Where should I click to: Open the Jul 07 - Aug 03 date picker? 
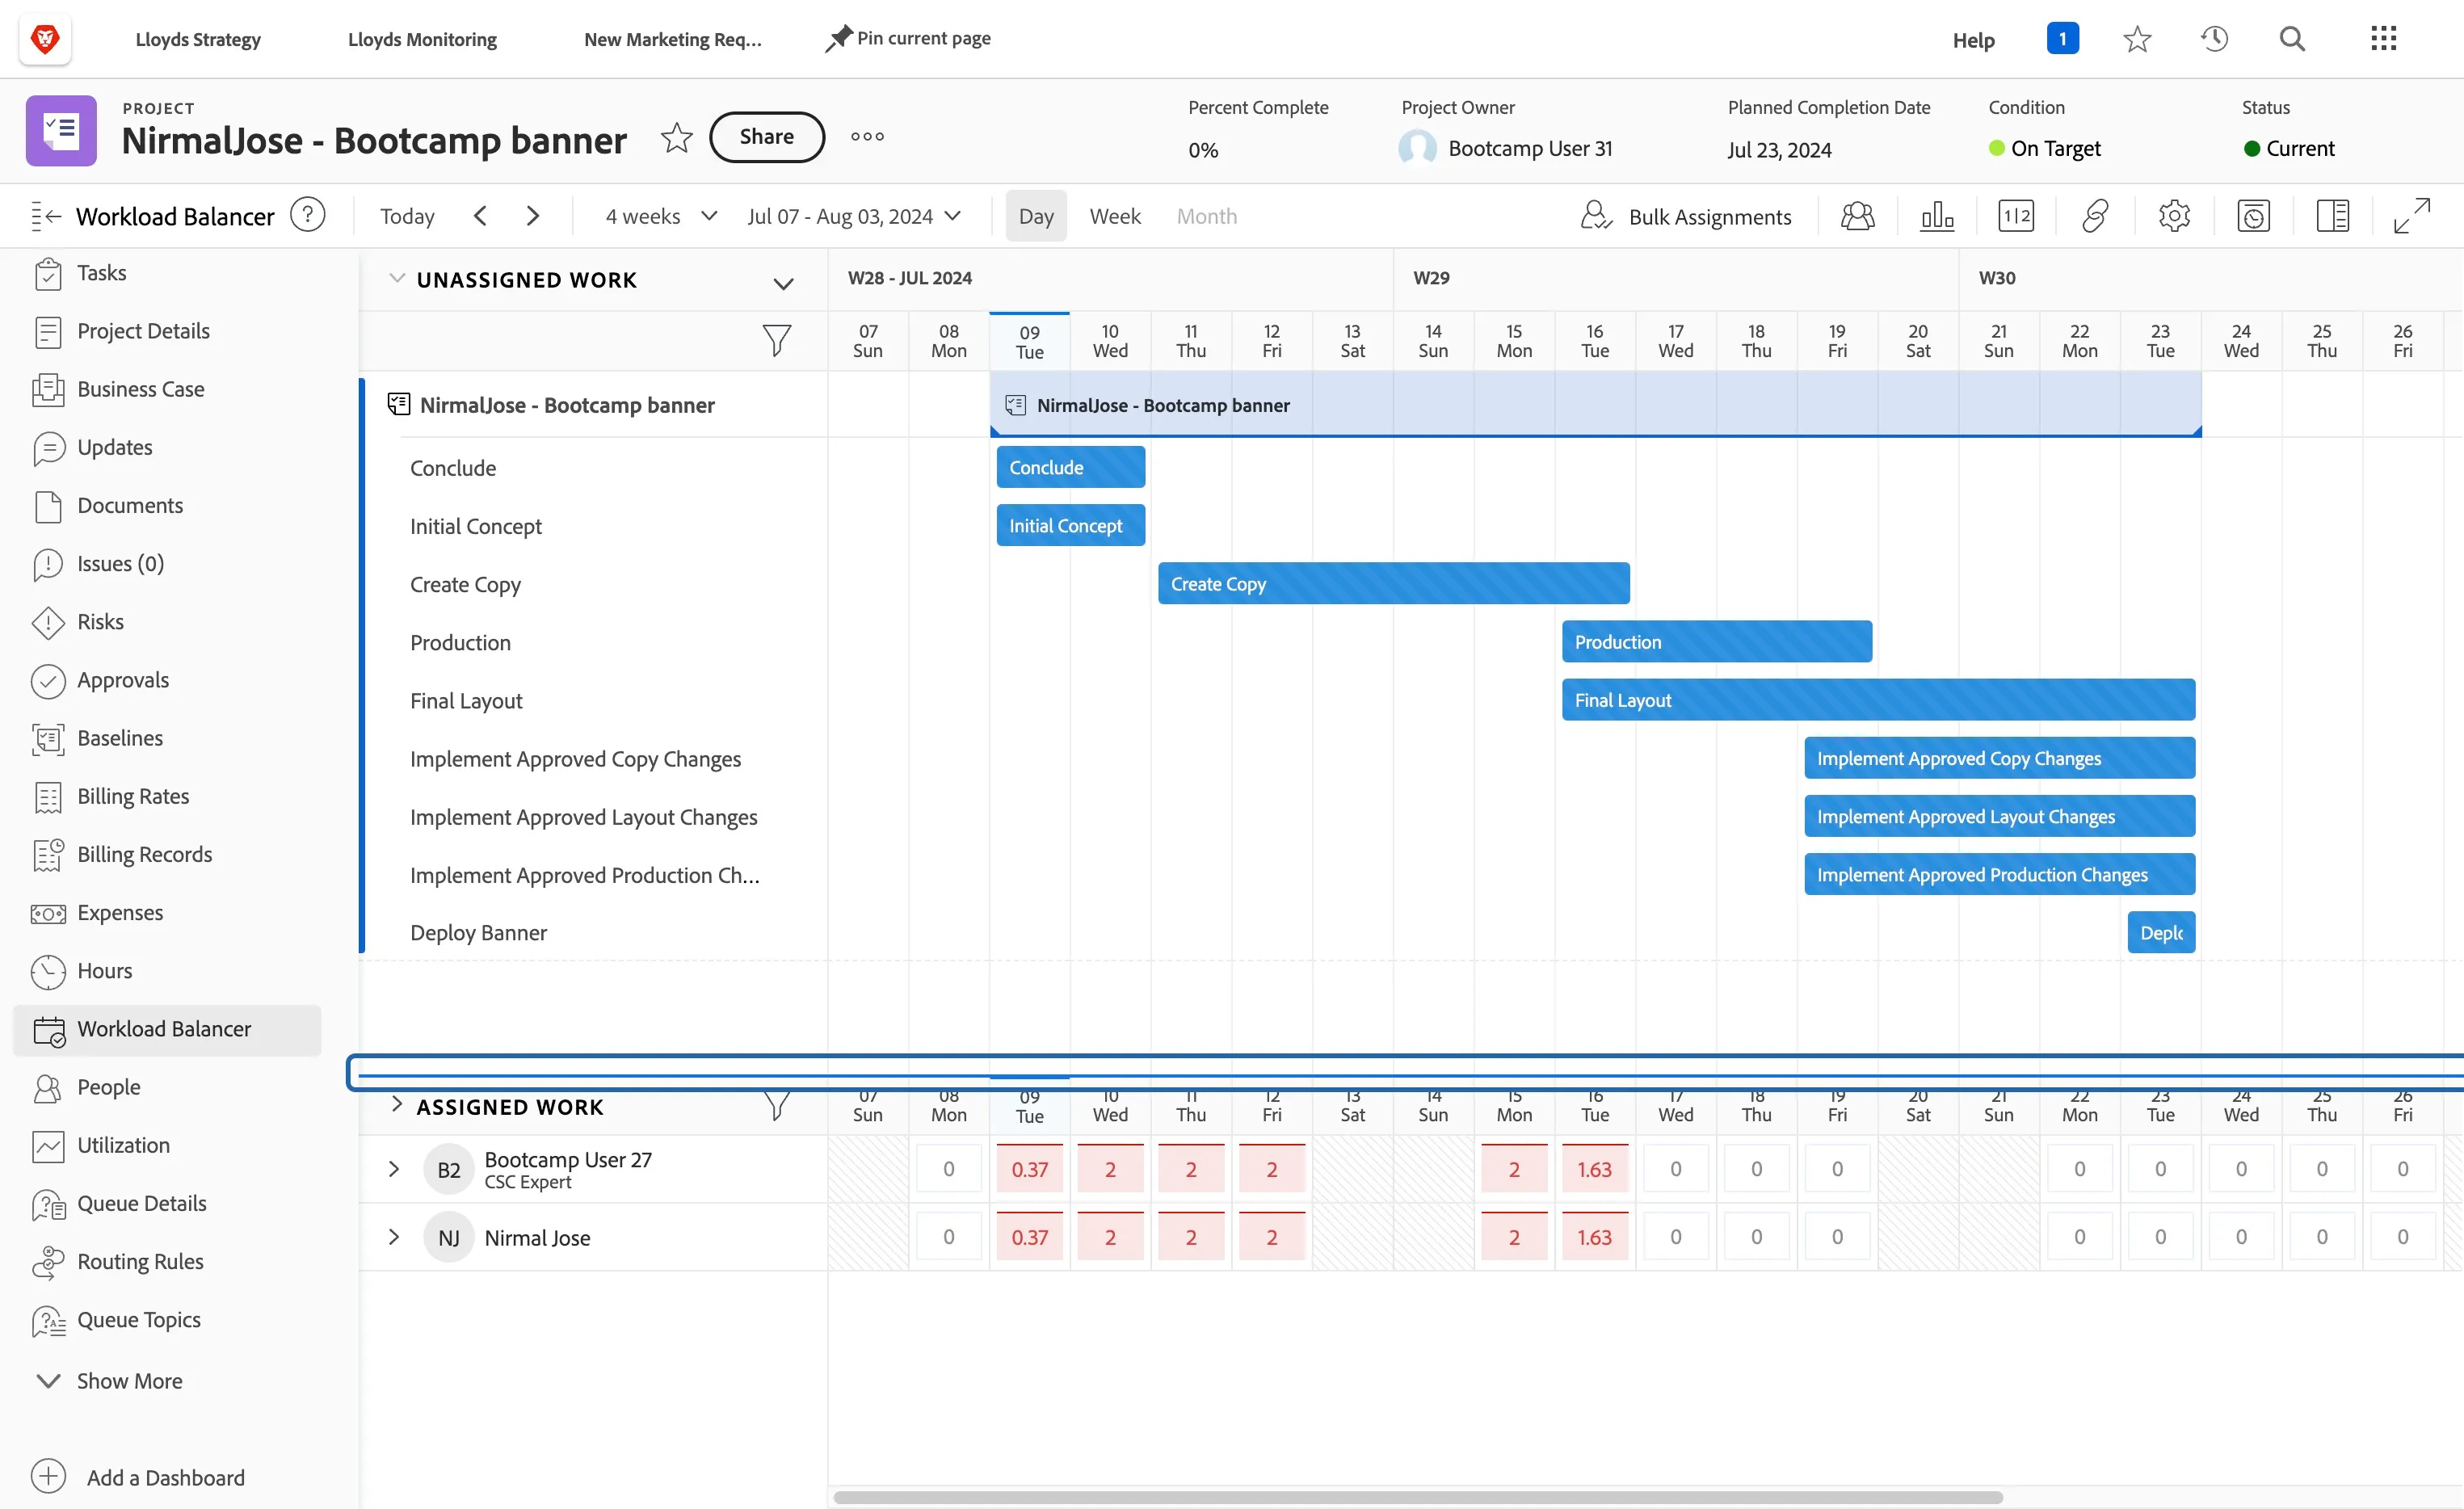[854, 216]
